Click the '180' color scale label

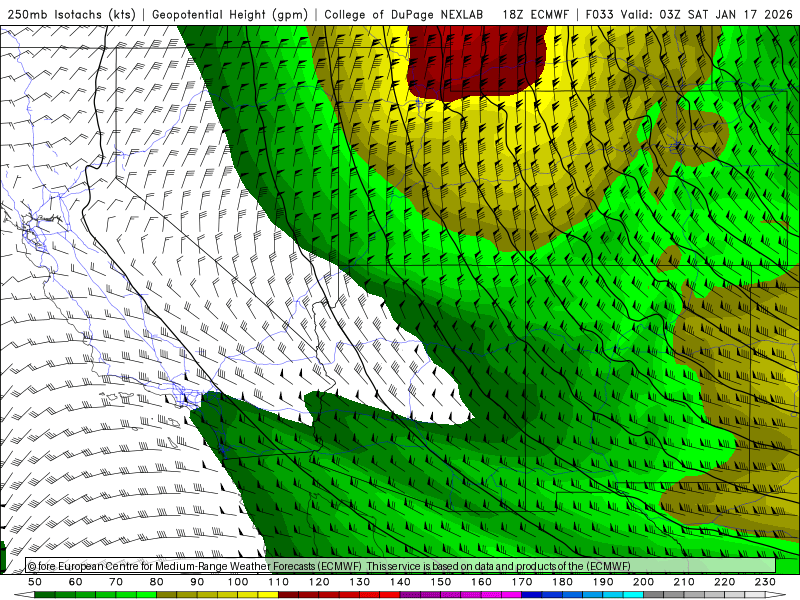point(562,582)
